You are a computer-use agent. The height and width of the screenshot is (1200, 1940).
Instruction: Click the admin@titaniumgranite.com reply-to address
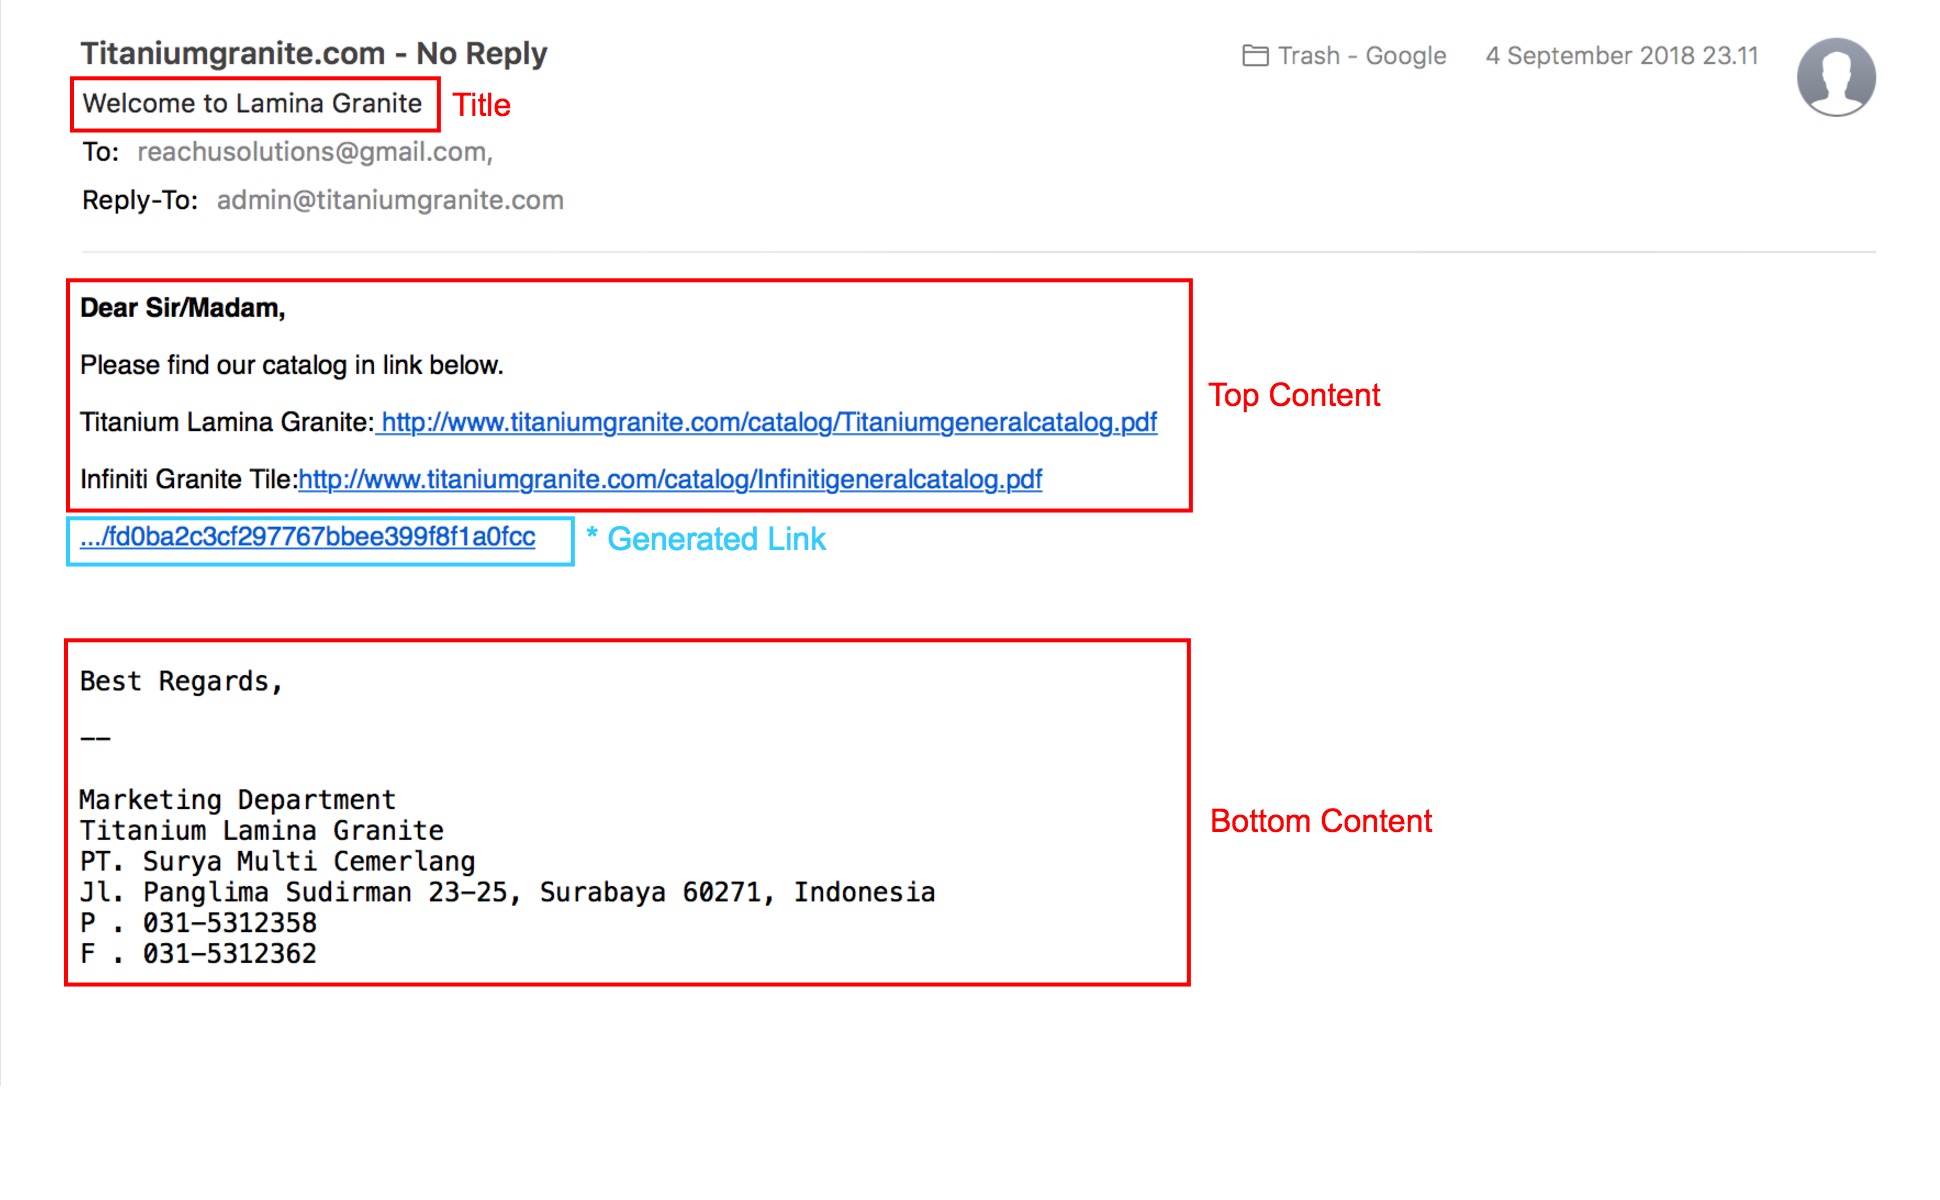[x=390, y=200]
